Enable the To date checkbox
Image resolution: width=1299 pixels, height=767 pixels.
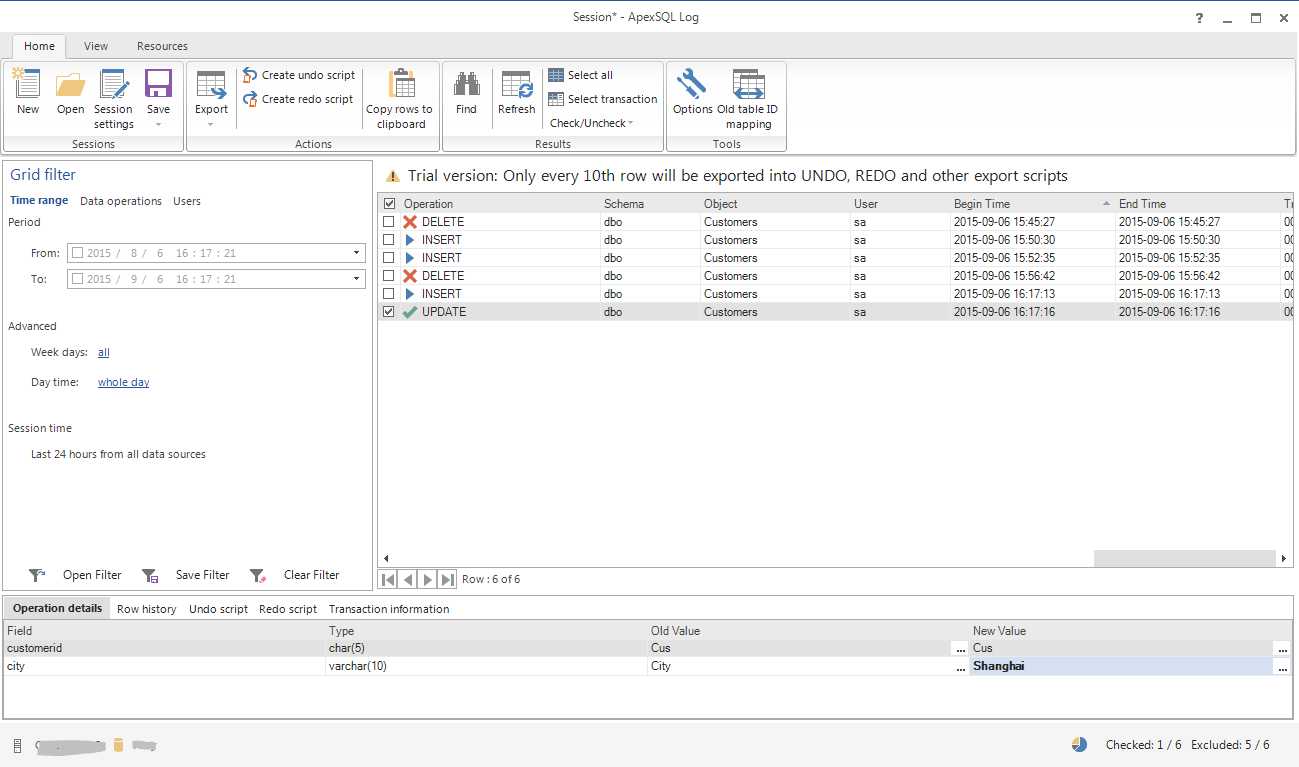[77, 279]
